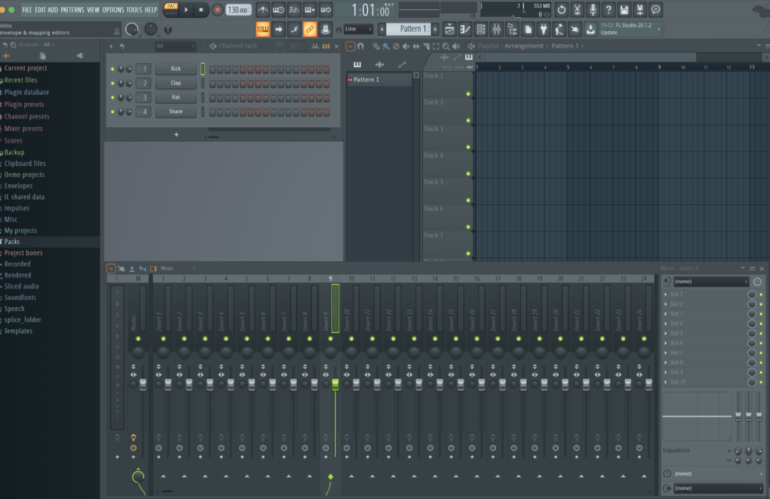The height and width of the screenshot is (499, 770).
Task: Click the Kick channel button
Action: coord(176,69)
